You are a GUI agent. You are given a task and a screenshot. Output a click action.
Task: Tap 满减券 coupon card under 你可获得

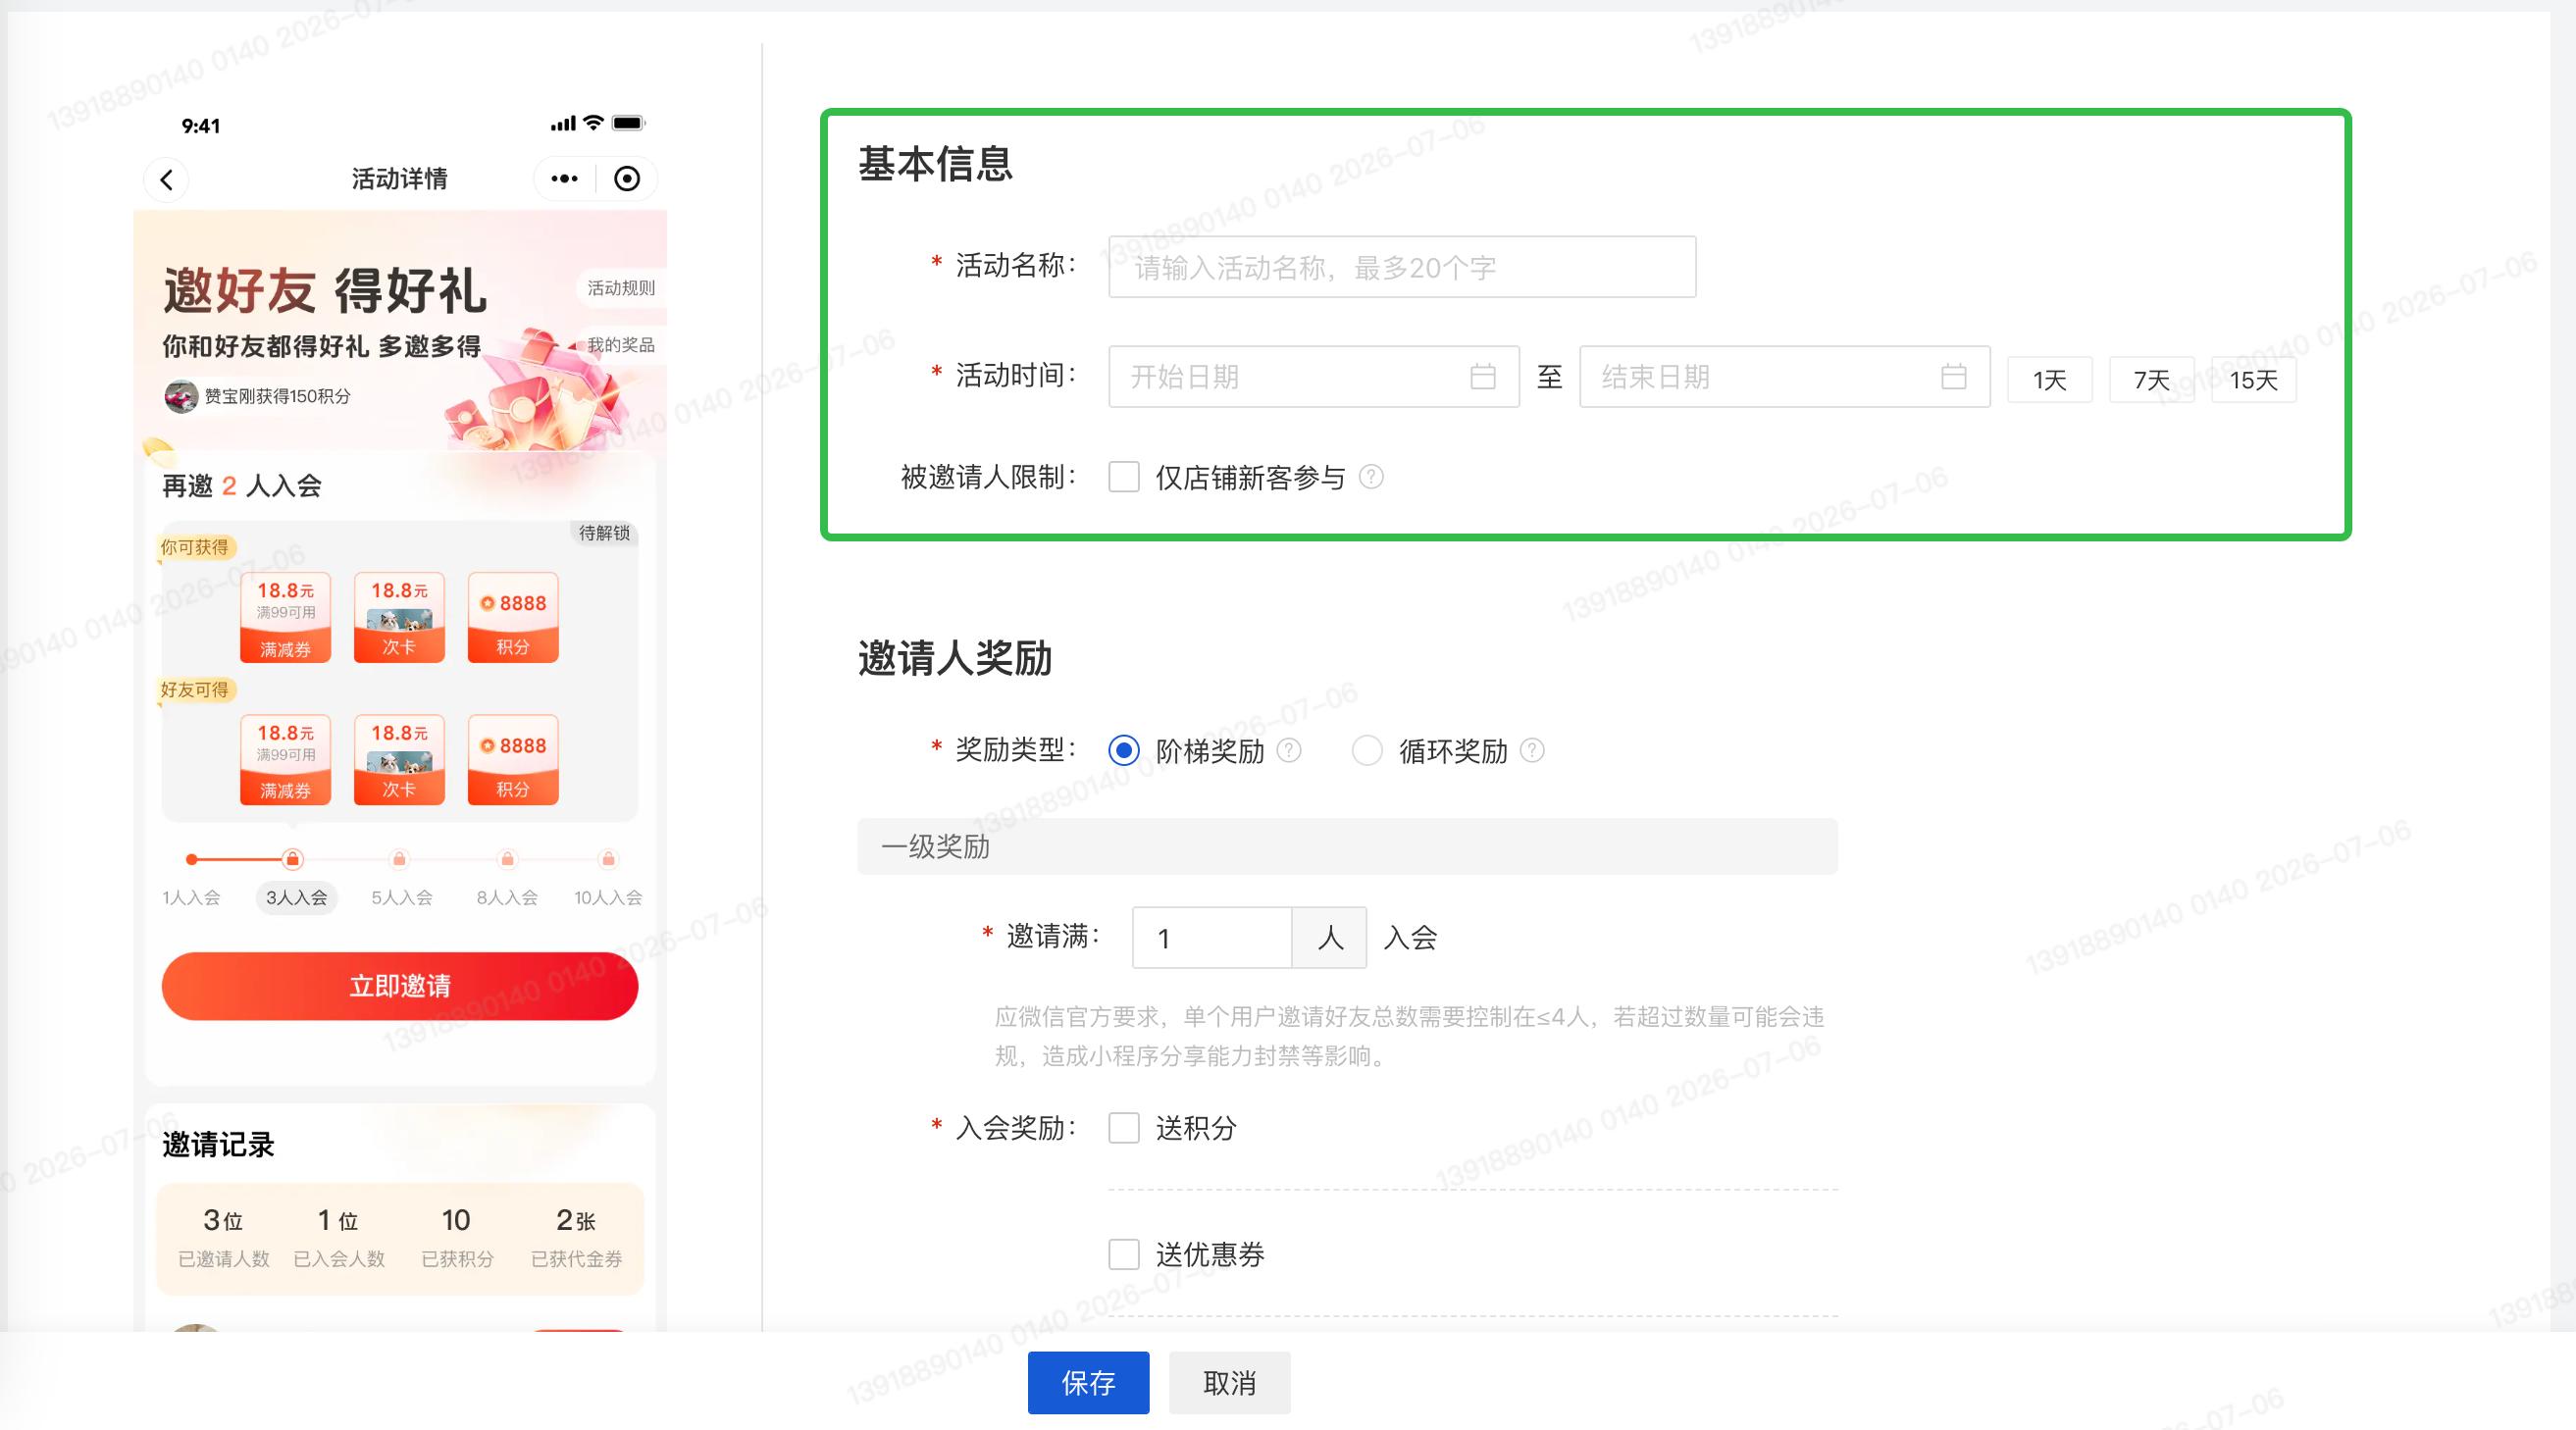coord(285,617)
